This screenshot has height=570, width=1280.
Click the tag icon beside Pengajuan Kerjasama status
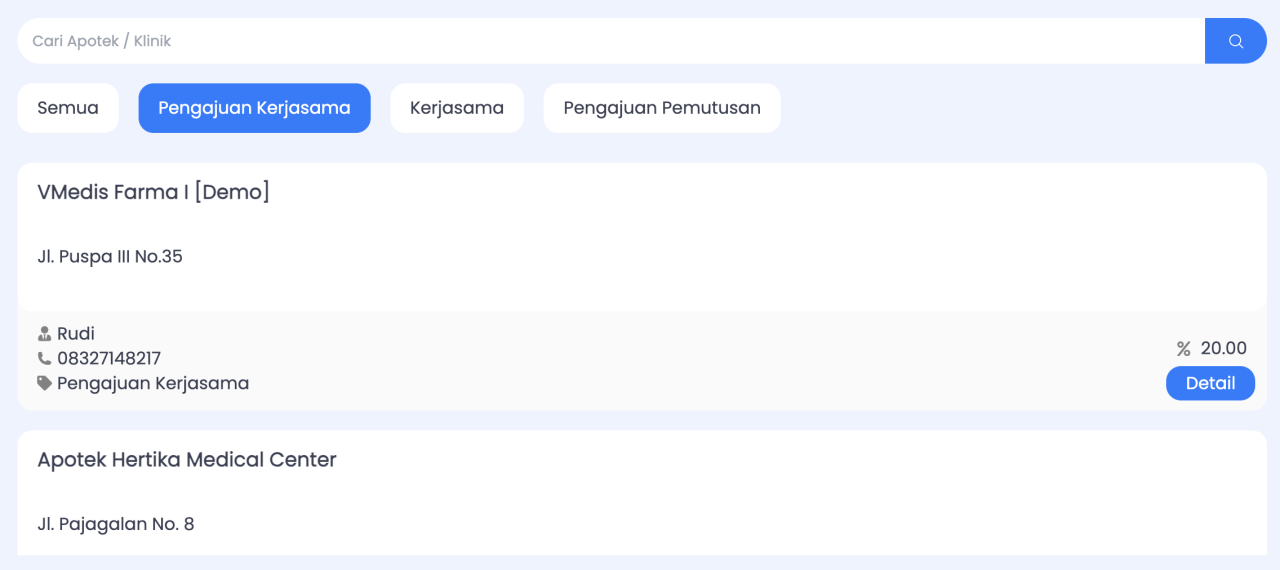[x=44, y=383]
